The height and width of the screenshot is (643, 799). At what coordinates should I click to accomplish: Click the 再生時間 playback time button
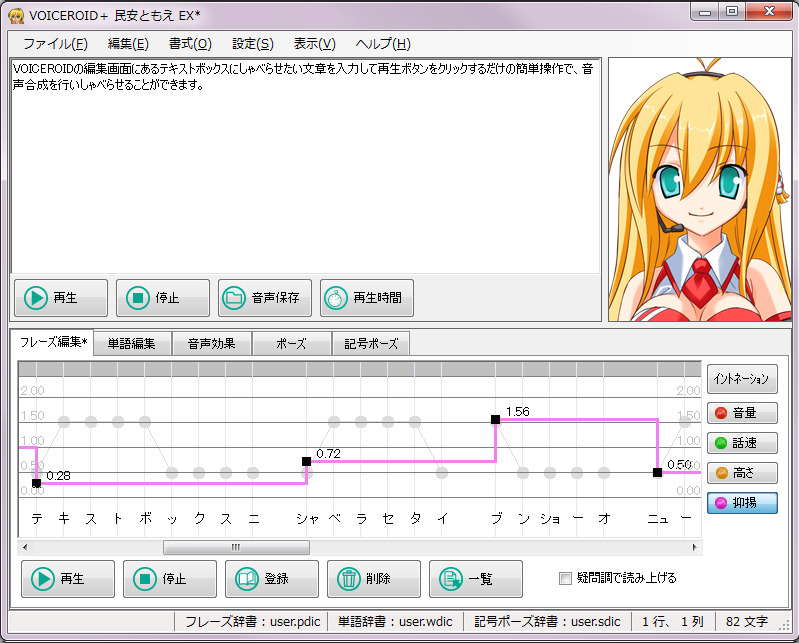pyautogui.click(x=366, y=298)
